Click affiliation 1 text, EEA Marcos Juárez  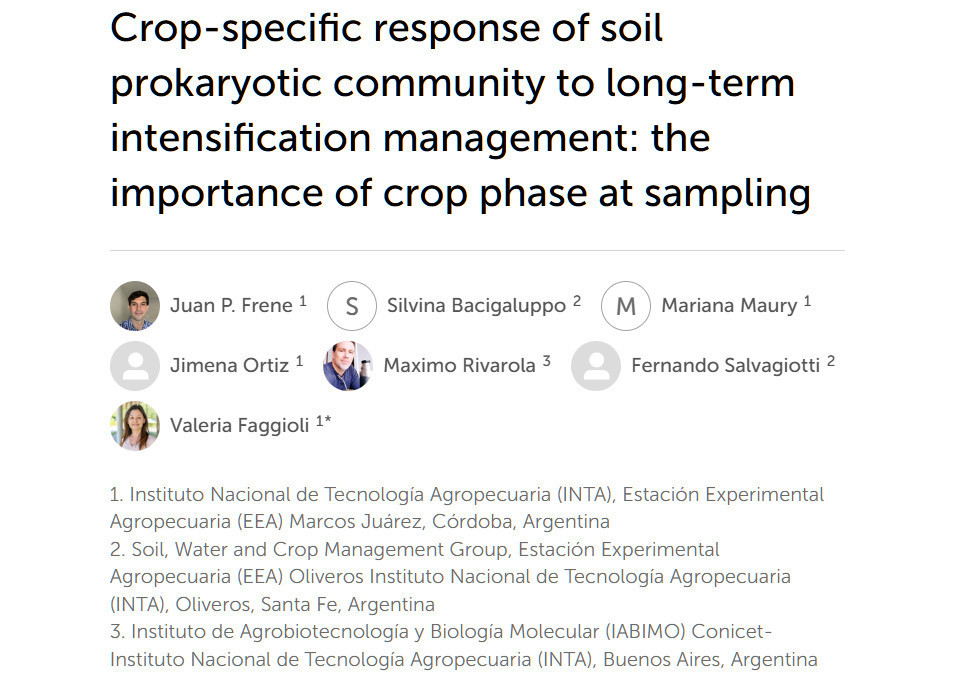[466, 508]
